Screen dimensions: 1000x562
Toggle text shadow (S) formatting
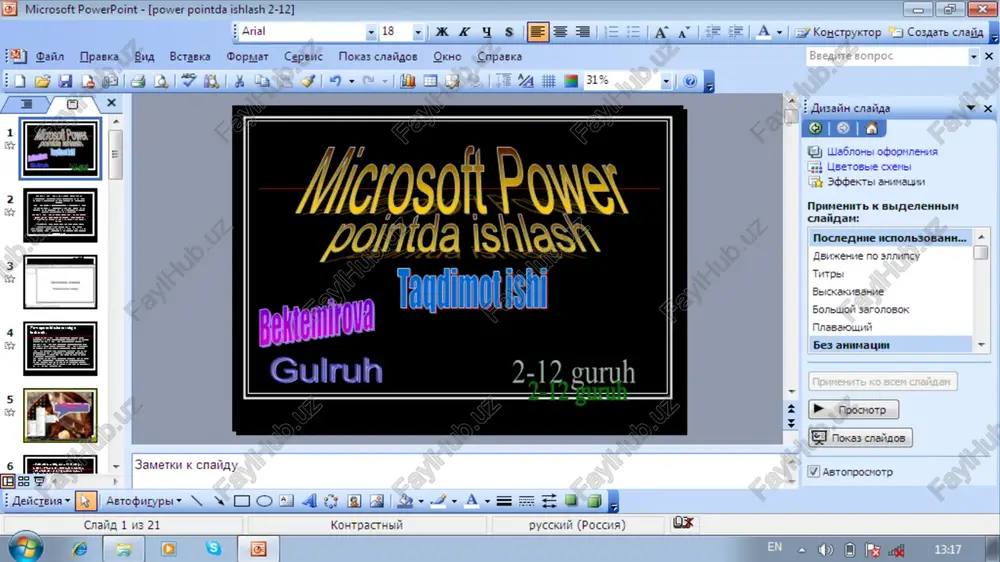pyautogui.click(x=509, y=31)
